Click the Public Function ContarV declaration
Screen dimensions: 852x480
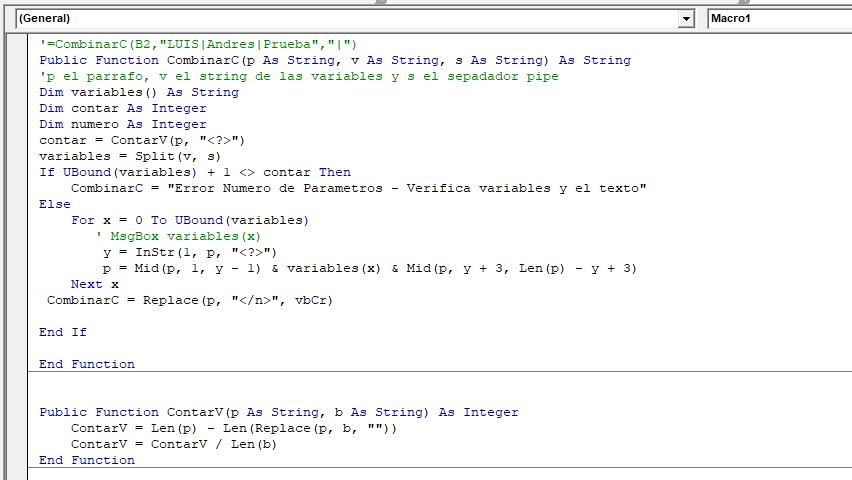coord(279,412)
